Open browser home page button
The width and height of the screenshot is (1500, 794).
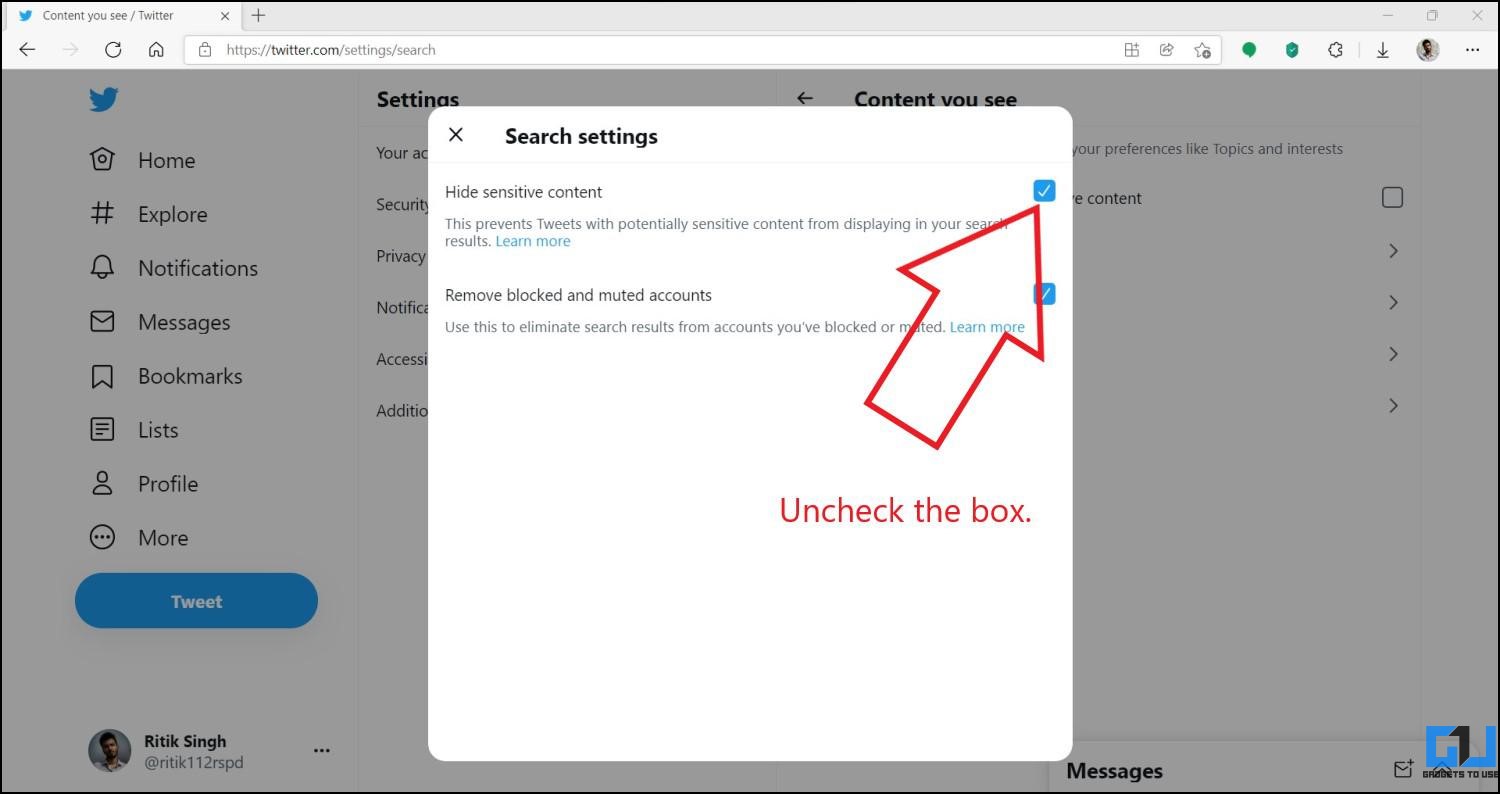[156, 50]
